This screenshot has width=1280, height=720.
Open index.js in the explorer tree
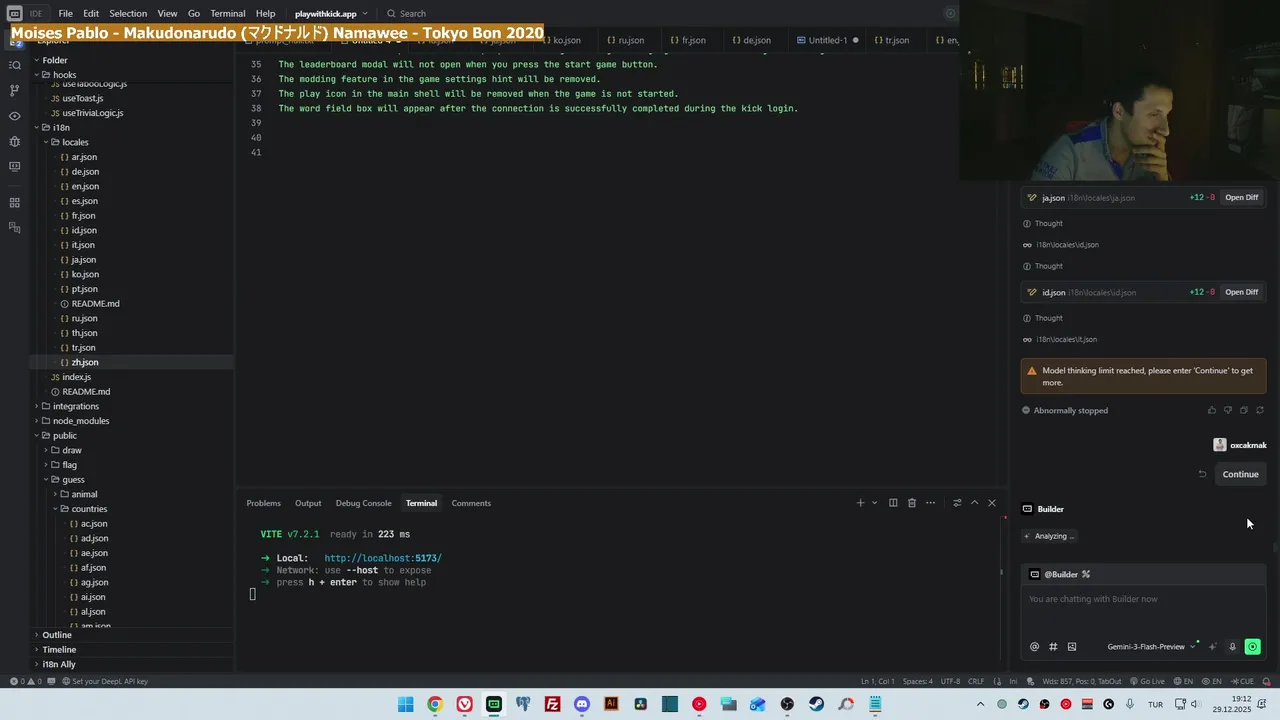(x=76, y=377)
